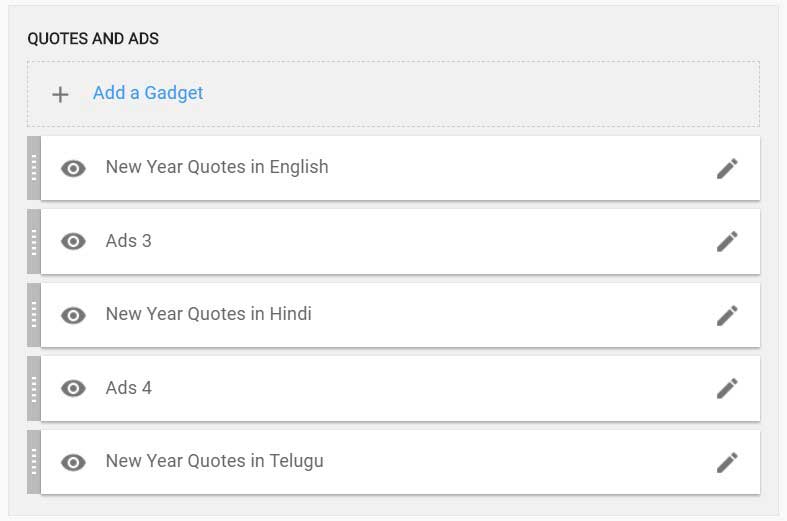The width and height of the screenshot is (787, 521).
Task: Toggle visibility of New Year Quotes in Hindi
Action: point(73,316)
